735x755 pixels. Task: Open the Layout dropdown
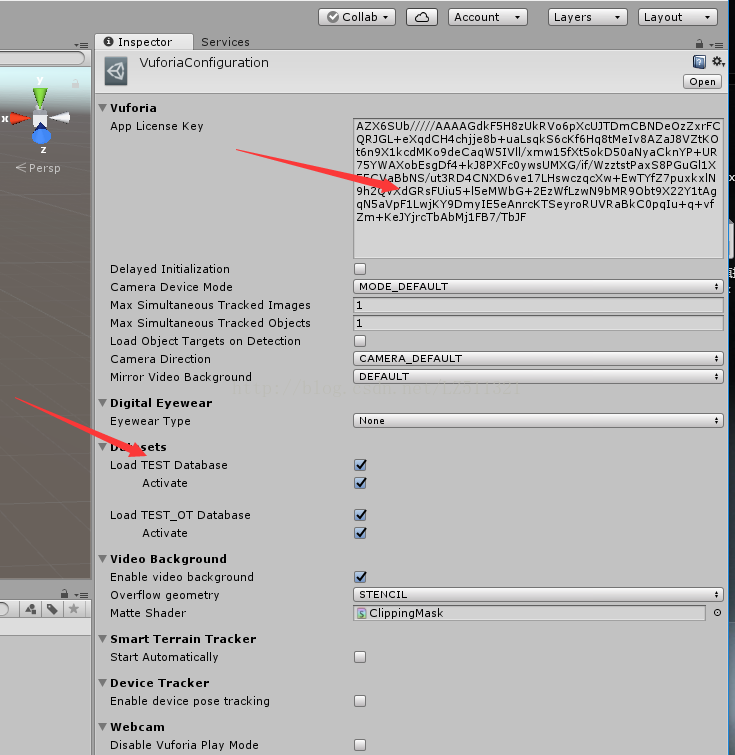tap(678, 17)
